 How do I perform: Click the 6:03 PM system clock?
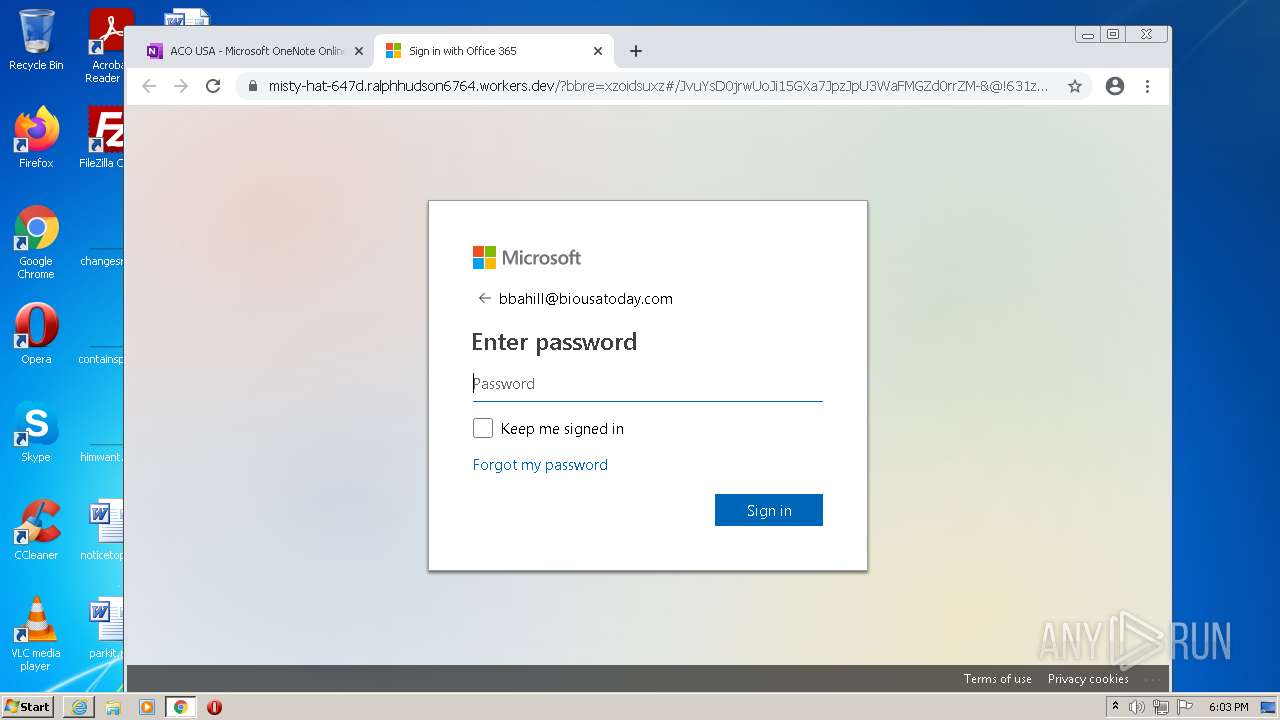1228,707
